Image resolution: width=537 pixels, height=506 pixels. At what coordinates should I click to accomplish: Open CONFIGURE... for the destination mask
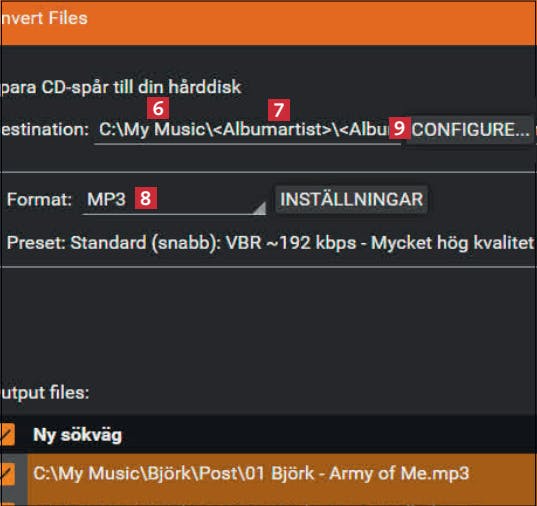pyautogui.click(x=470, y=129)
